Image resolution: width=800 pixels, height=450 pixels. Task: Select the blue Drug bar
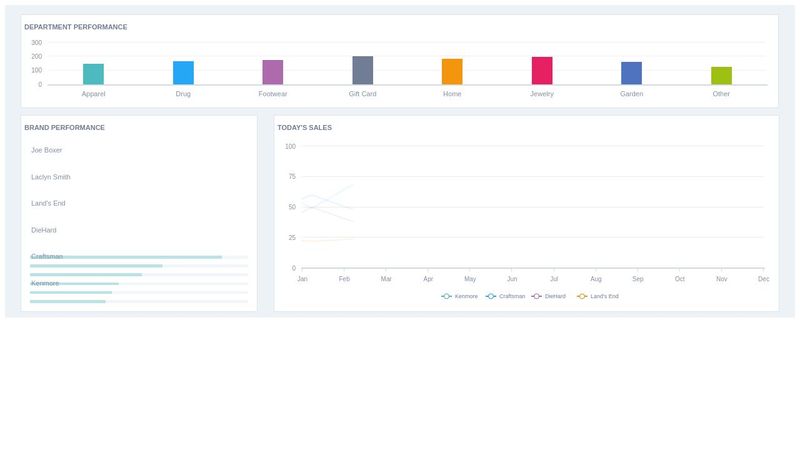(x=183, y=73)
